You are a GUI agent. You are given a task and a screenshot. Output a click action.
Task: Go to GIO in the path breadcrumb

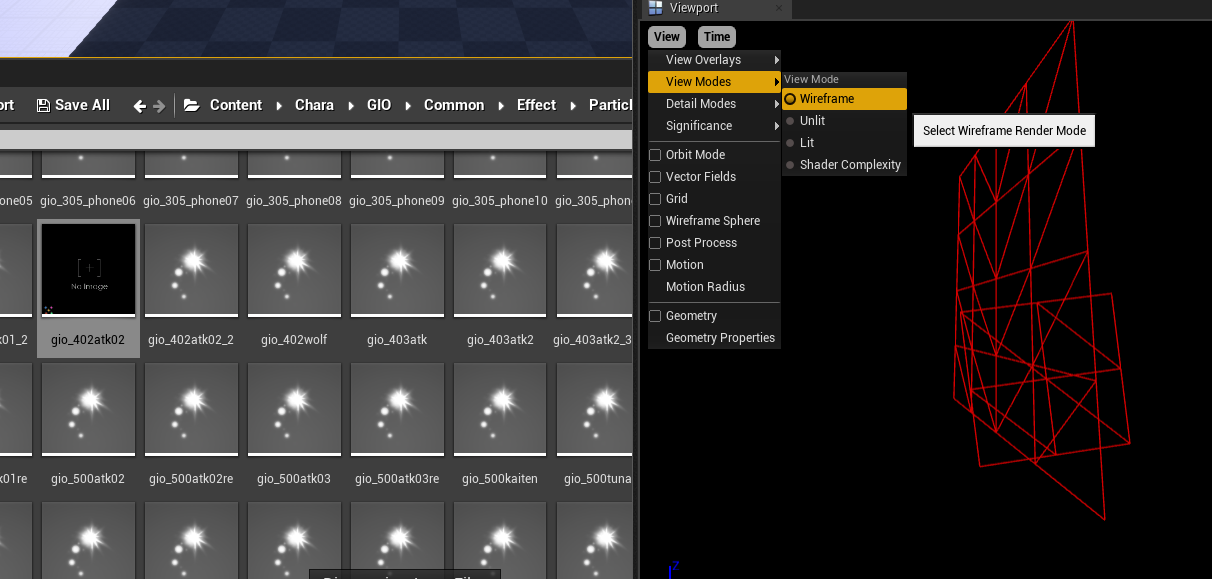coord(379,105)
